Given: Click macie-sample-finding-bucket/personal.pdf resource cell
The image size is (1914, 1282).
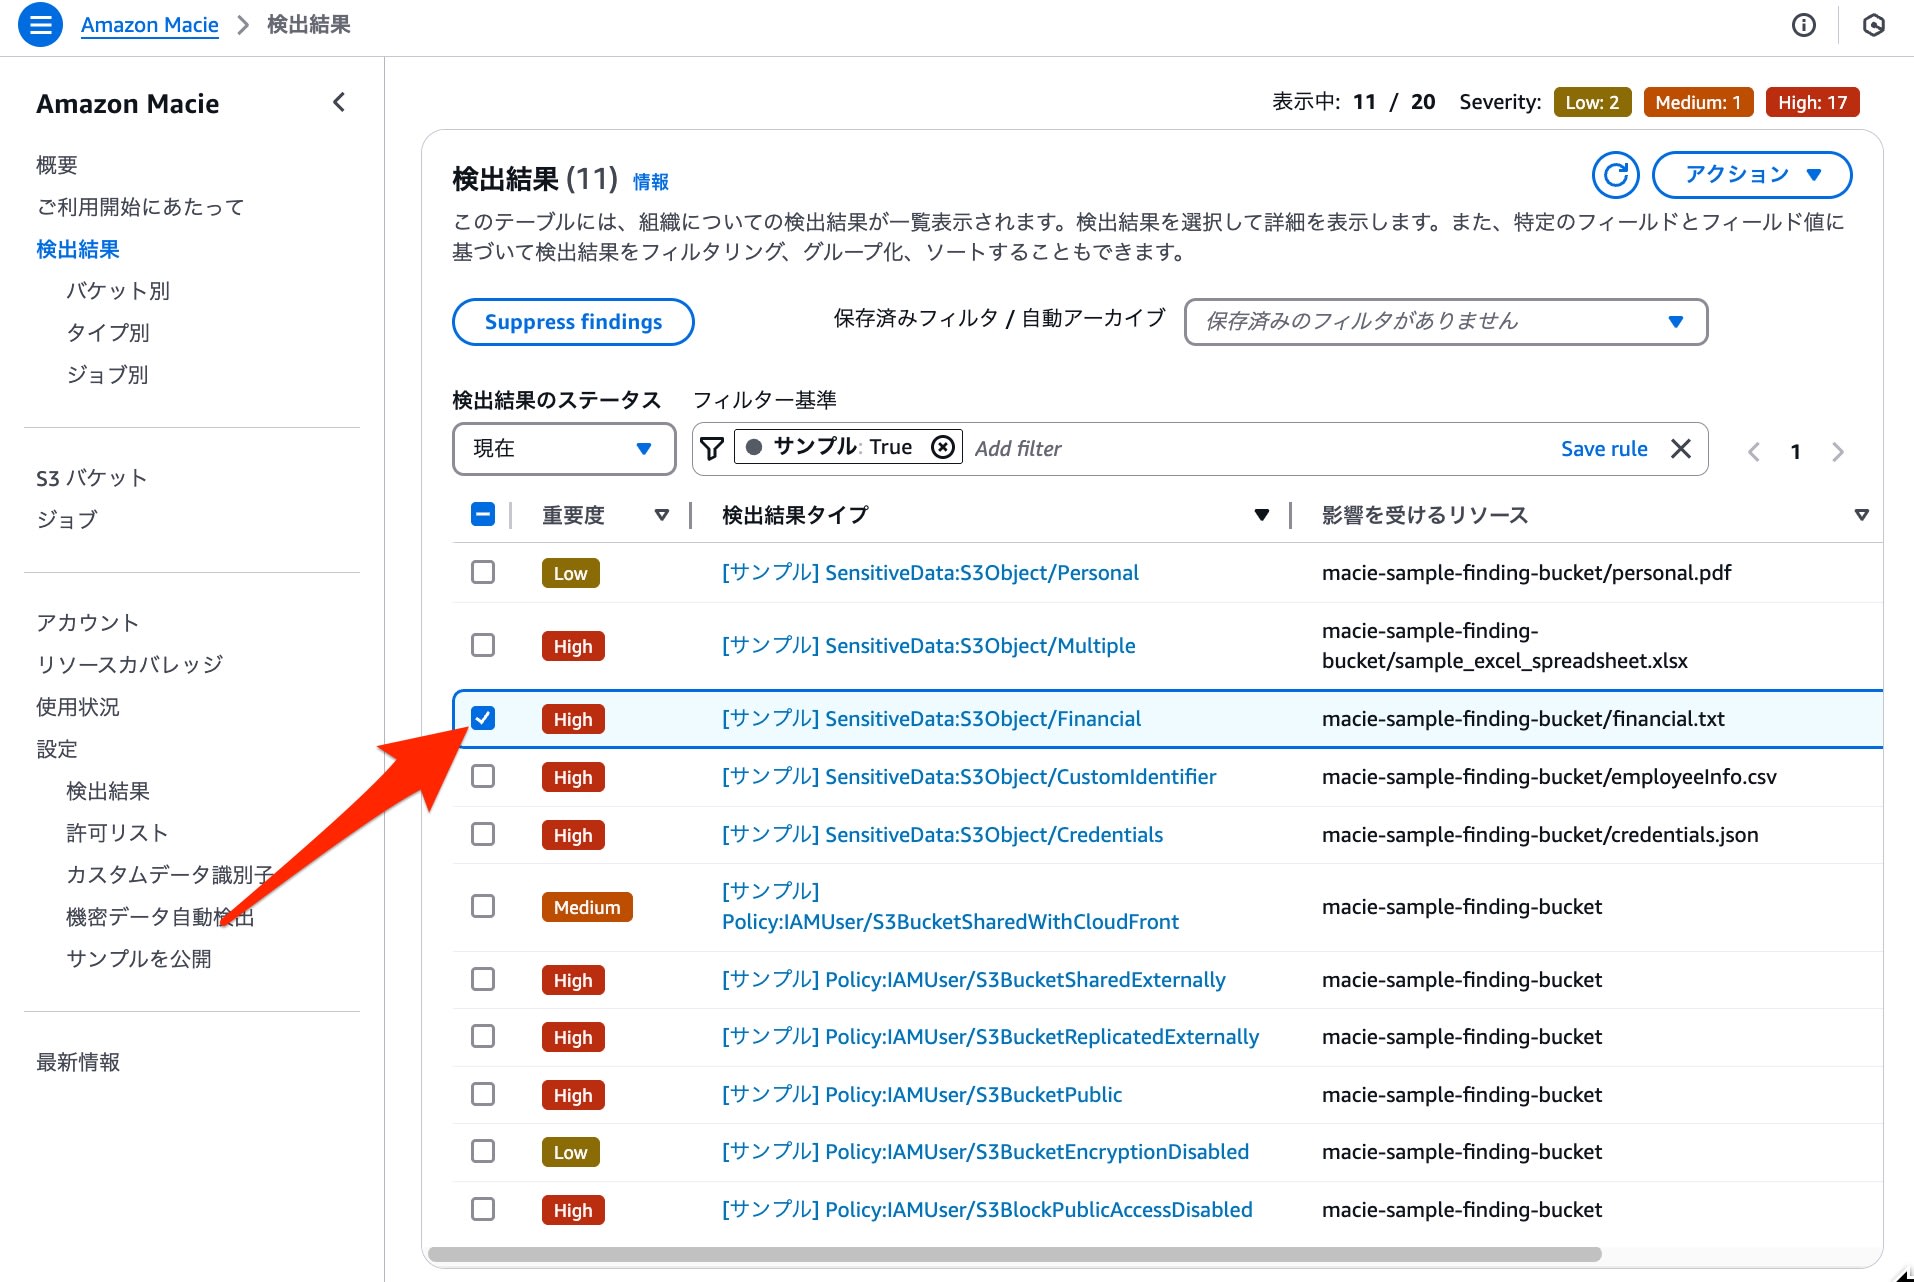Looking at the screenshot, I should [1526, 572].
